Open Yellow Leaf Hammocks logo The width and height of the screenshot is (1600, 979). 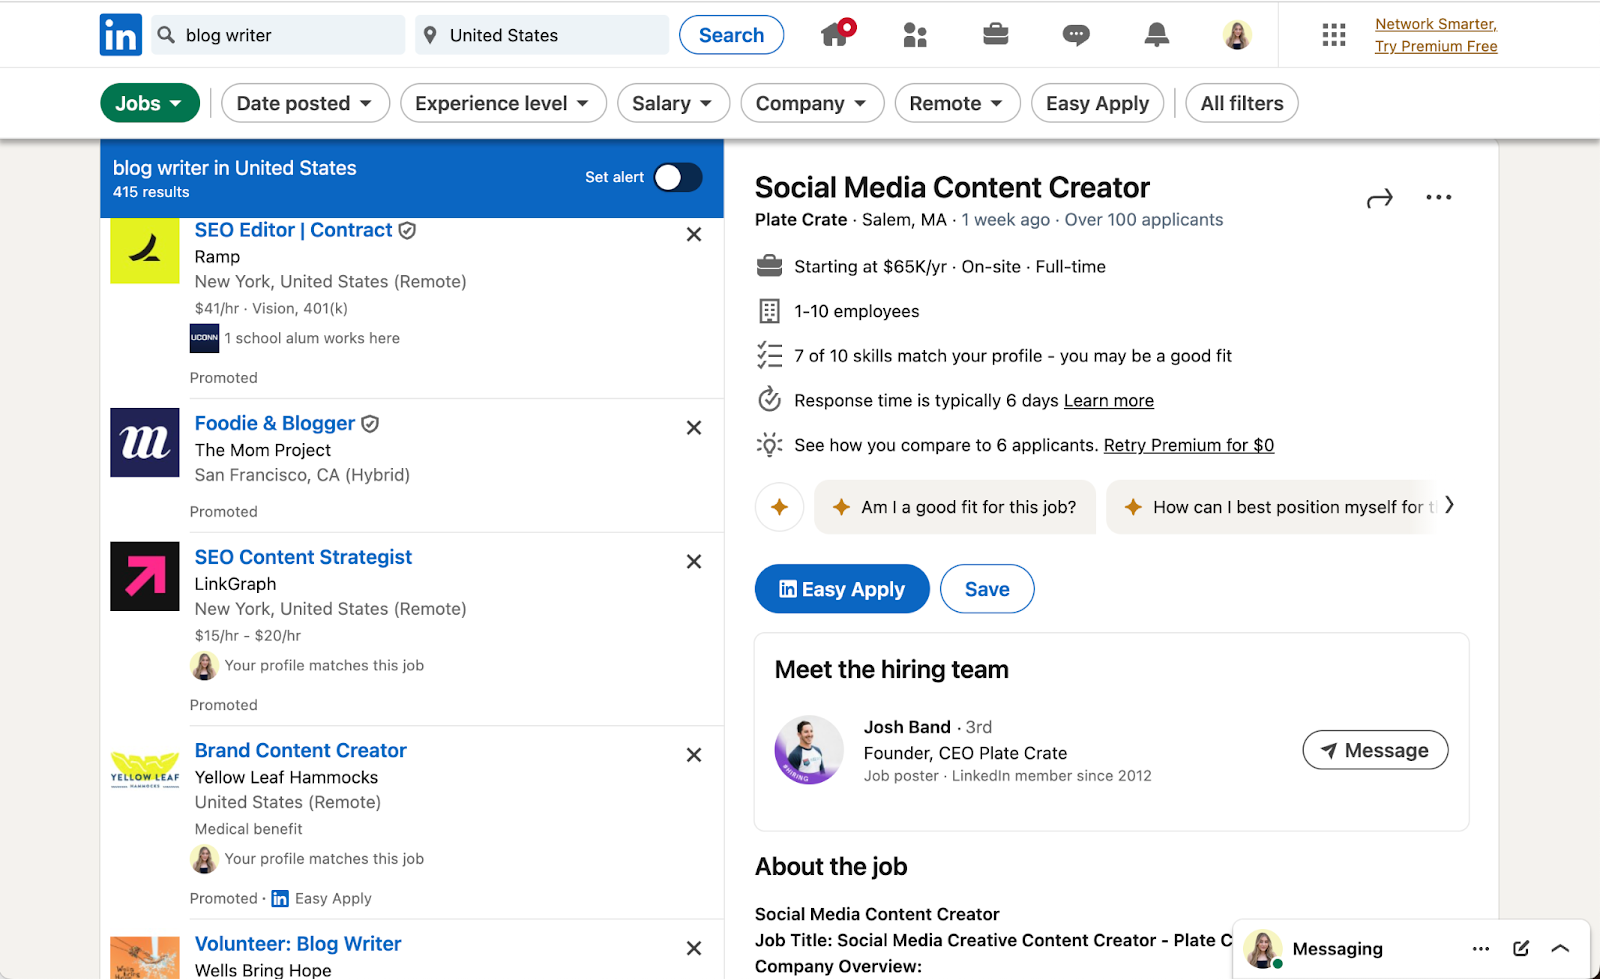[x=145, y=770]
